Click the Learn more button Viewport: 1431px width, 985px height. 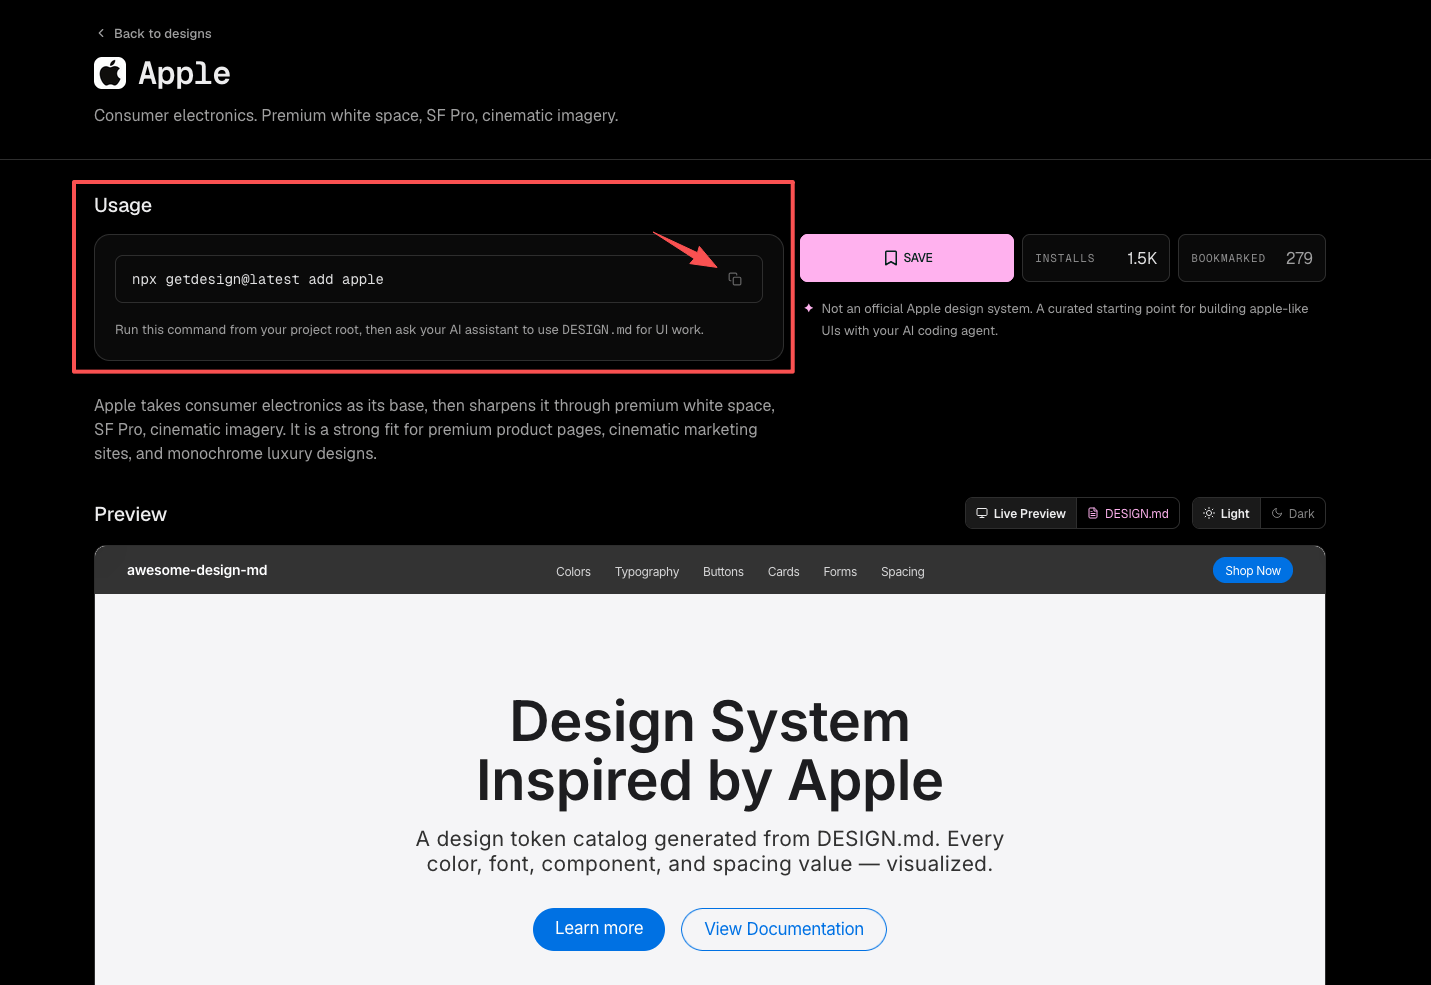pos(599,929)
